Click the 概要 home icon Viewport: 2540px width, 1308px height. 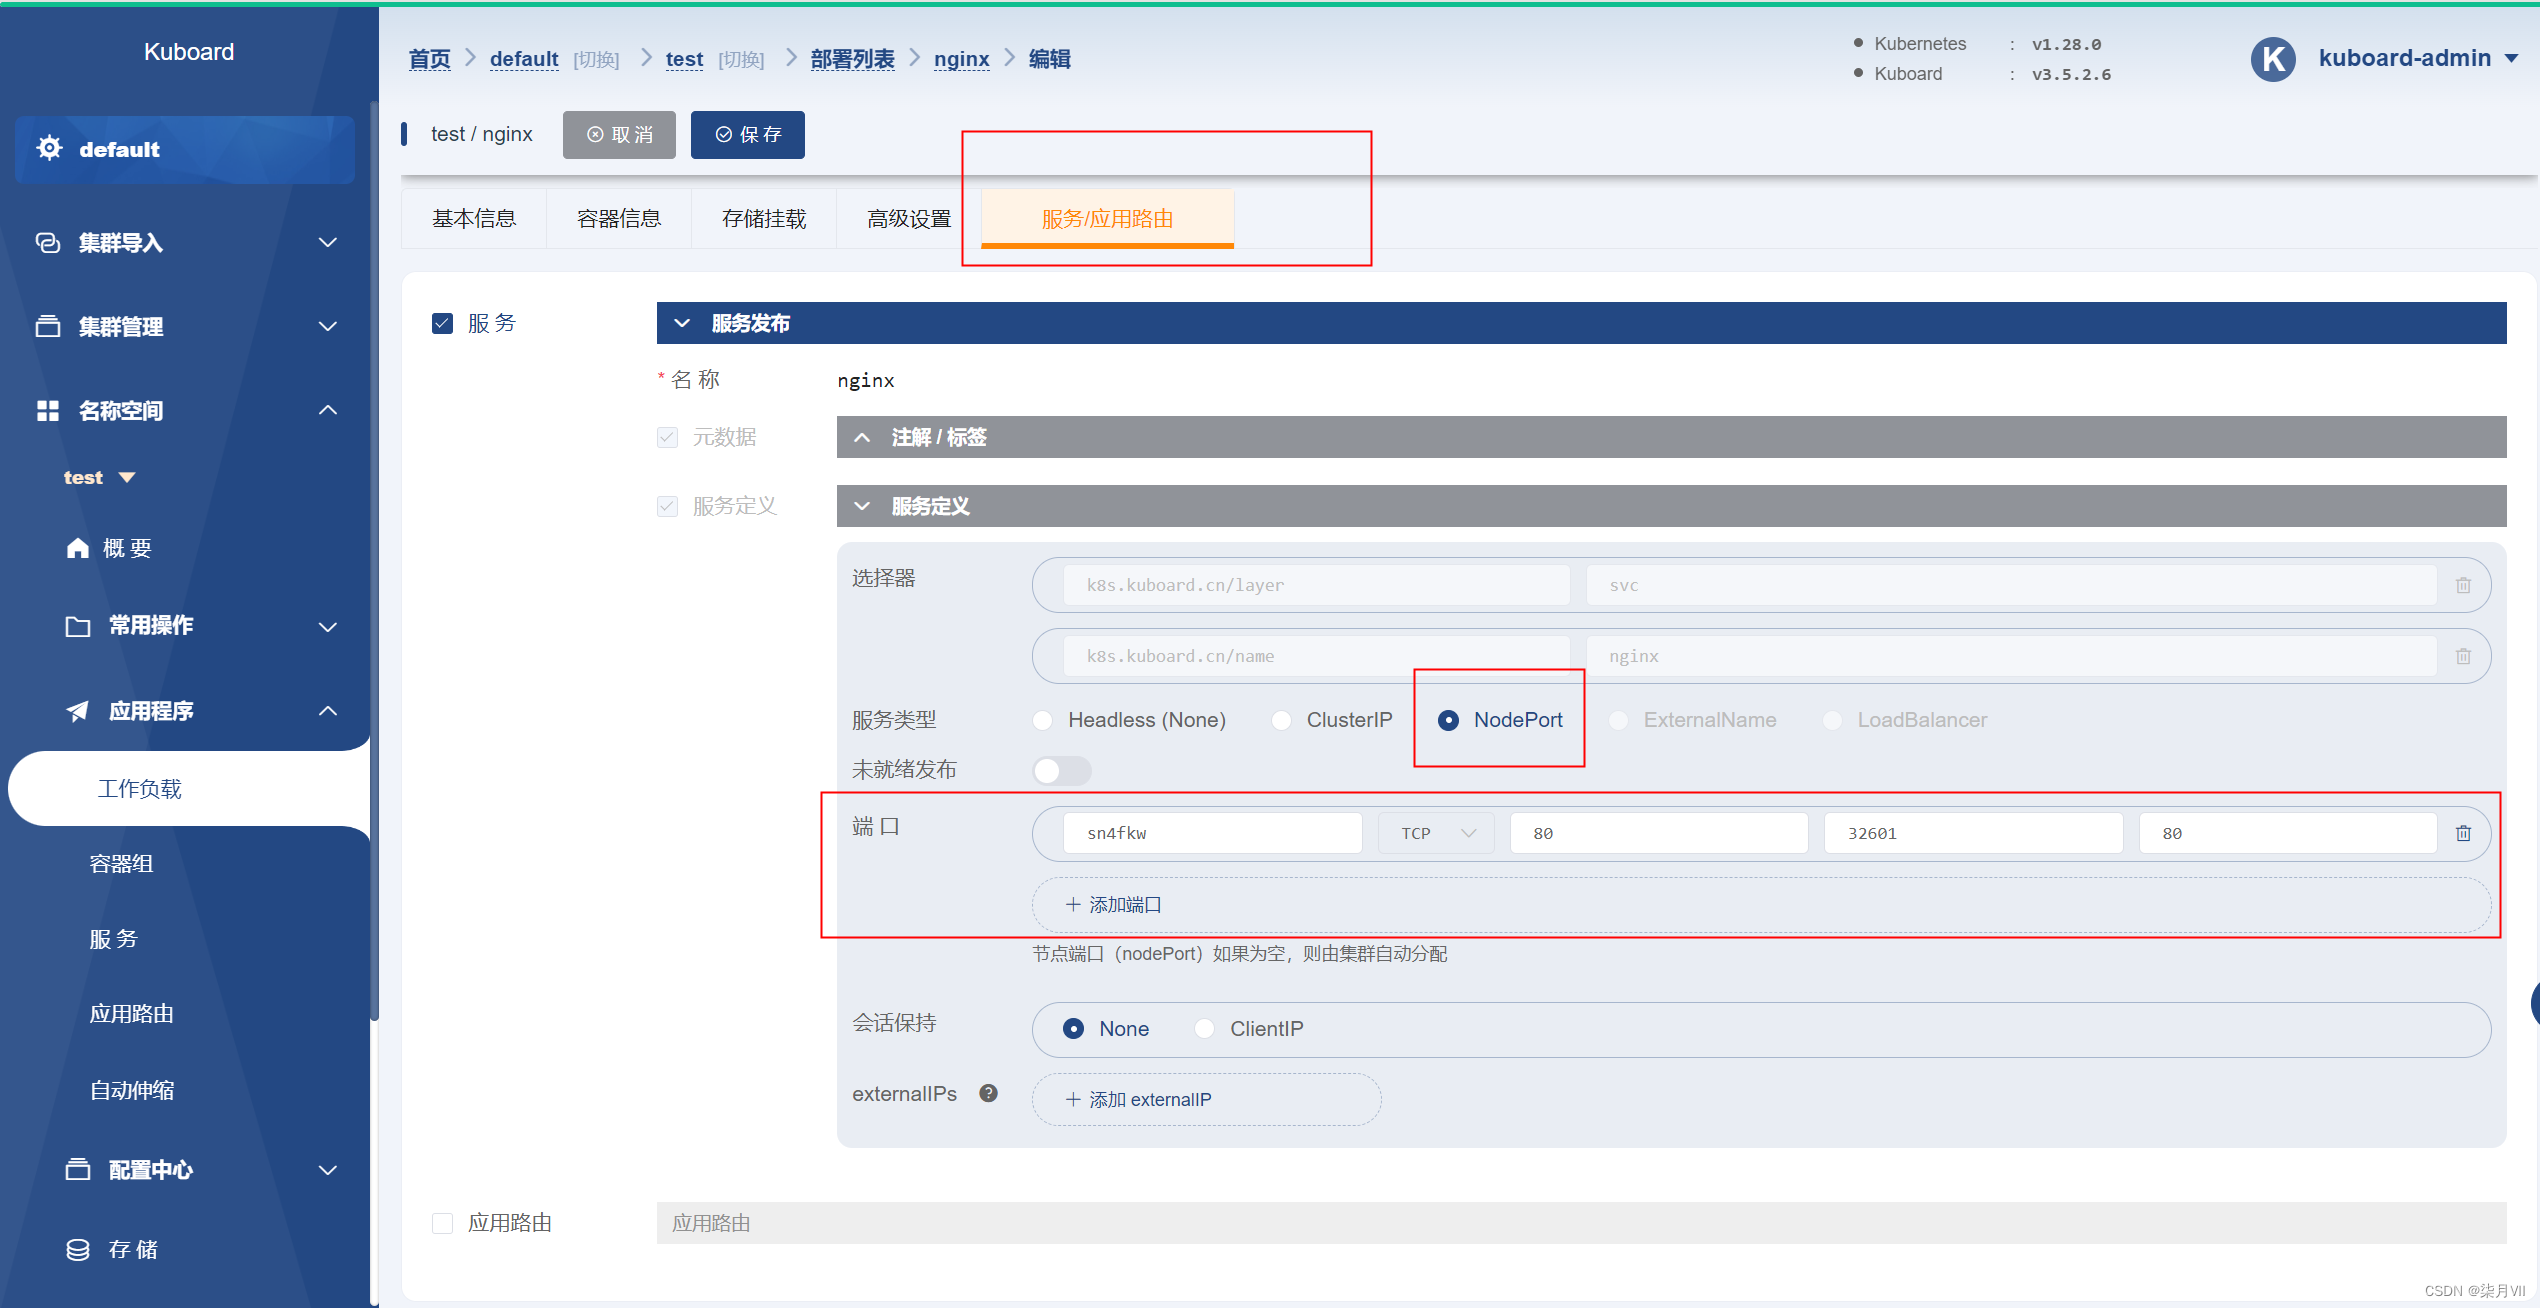click(77, 548)
